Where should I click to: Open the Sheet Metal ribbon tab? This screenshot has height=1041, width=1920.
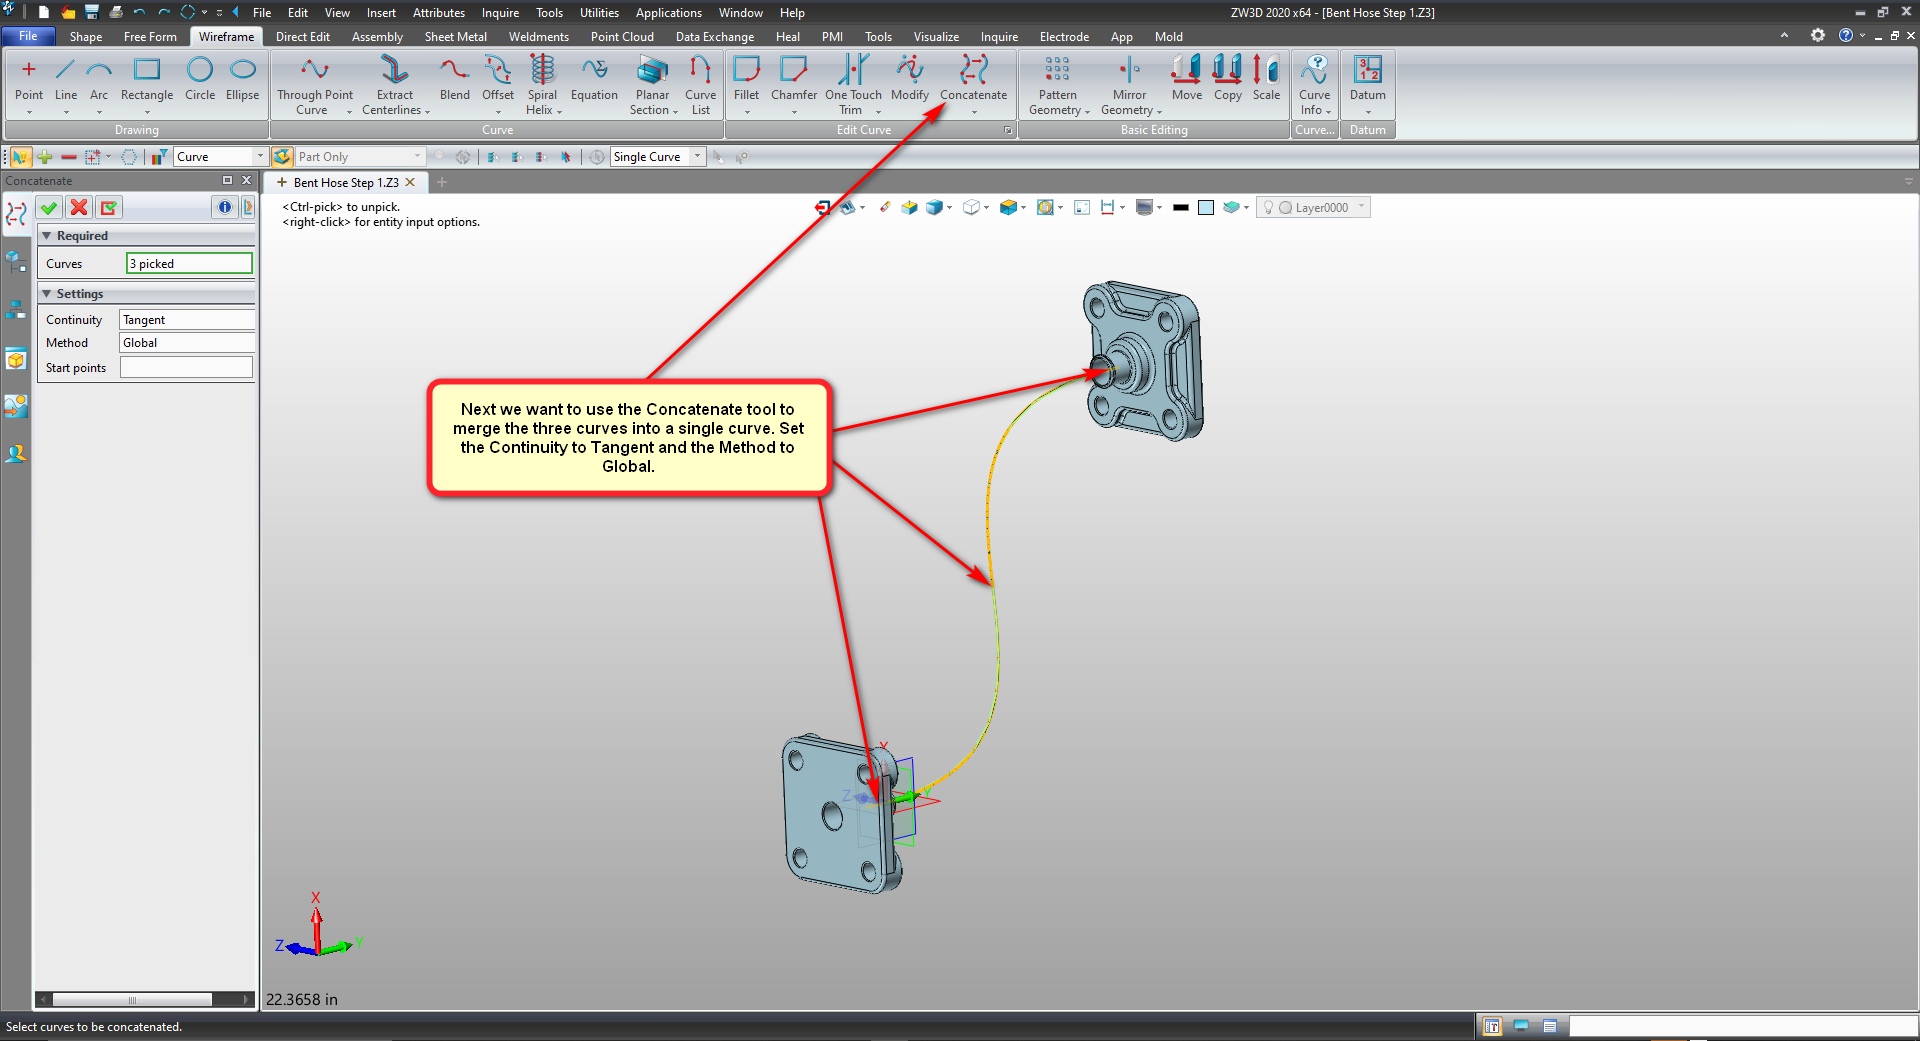[455, 37]
